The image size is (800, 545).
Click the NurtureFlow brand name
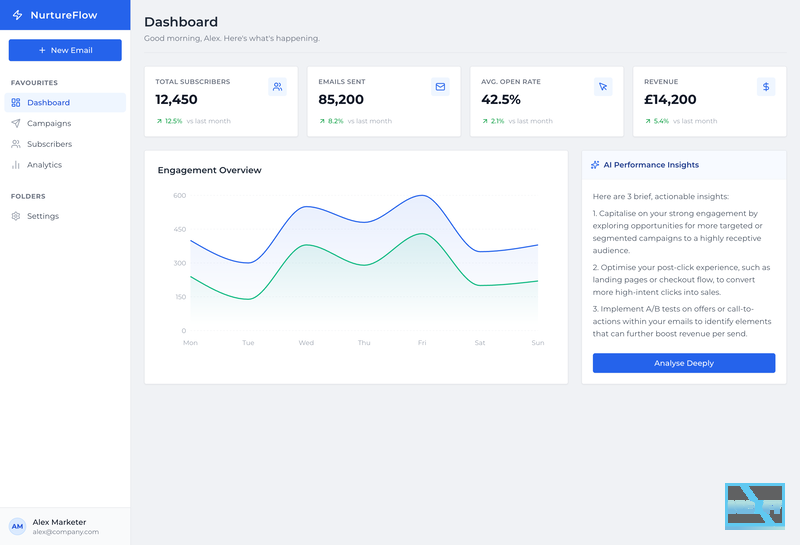(64, 15)
